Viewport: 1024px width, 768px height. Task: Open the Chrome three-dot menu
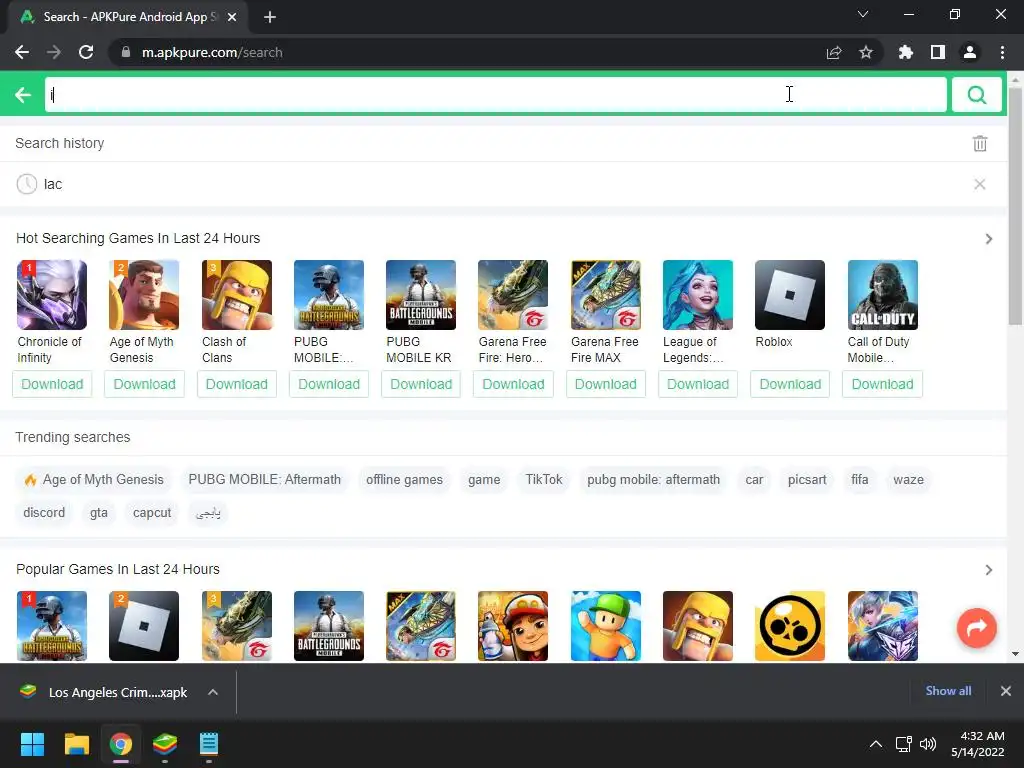(x=1002, y=52)
